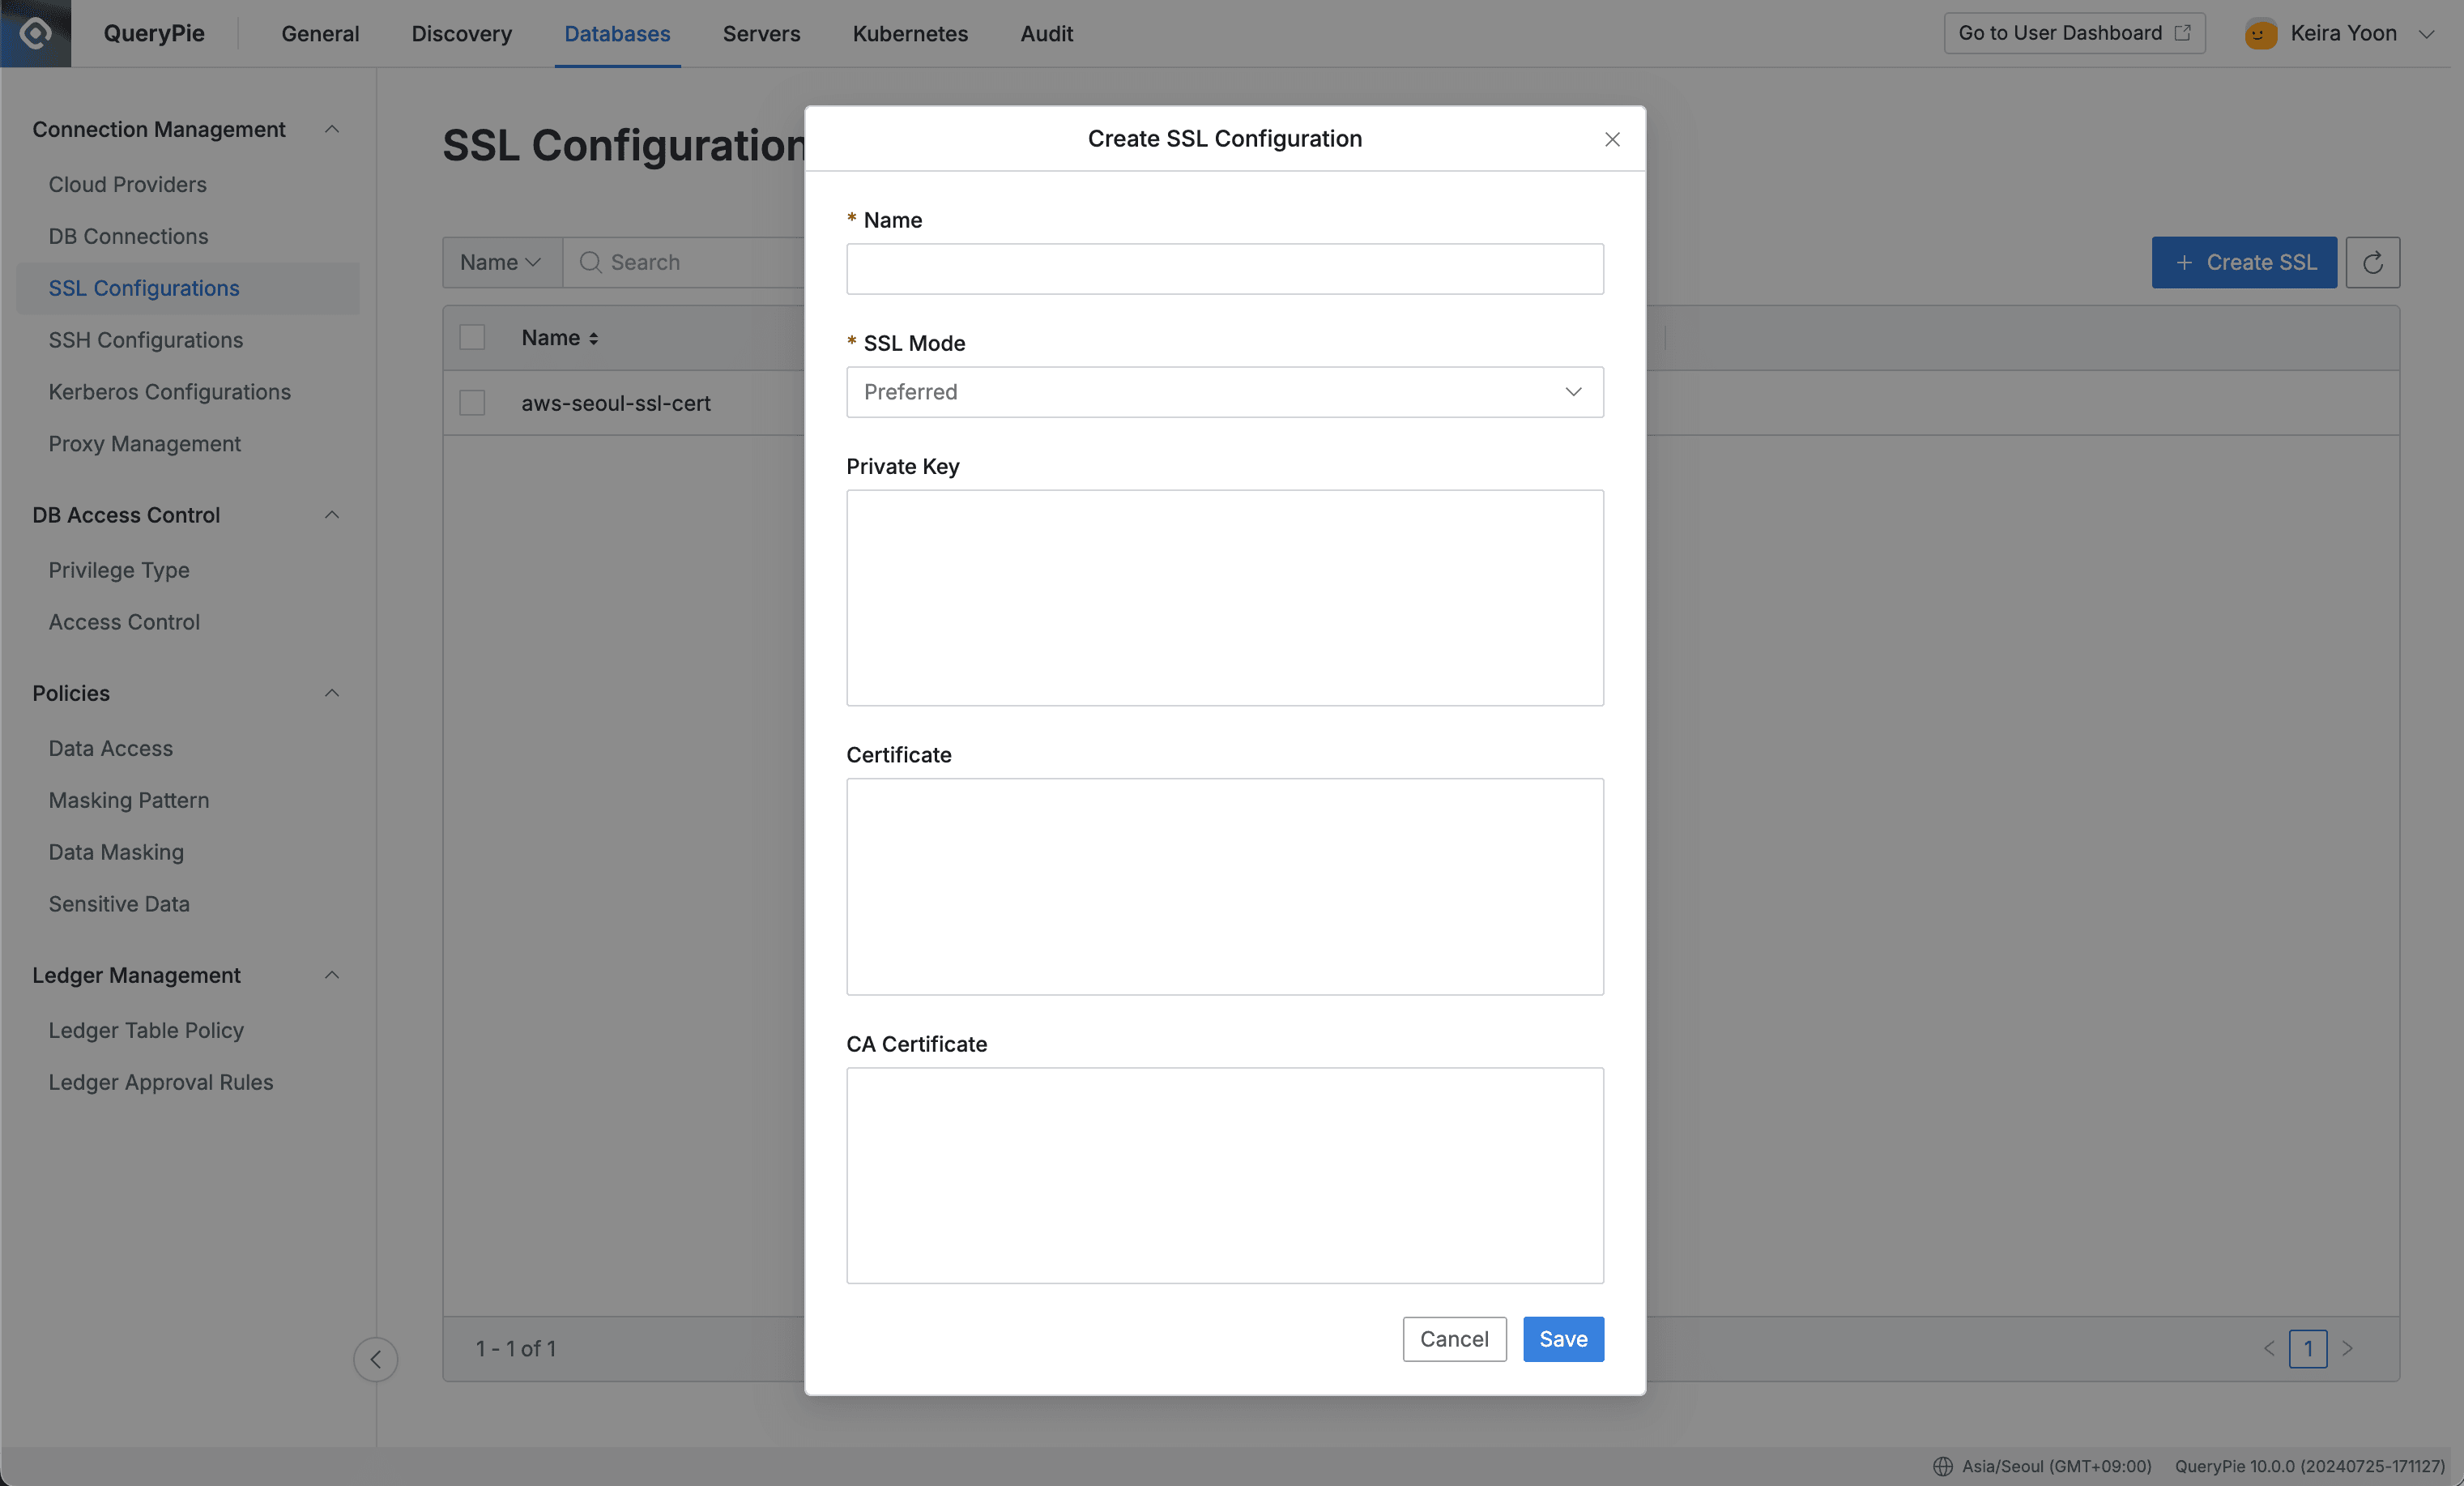The width and height of the screenshot is (2464, 1486).
Task: Click the Name input field in the dialog
Action: tap(1224, 269)
